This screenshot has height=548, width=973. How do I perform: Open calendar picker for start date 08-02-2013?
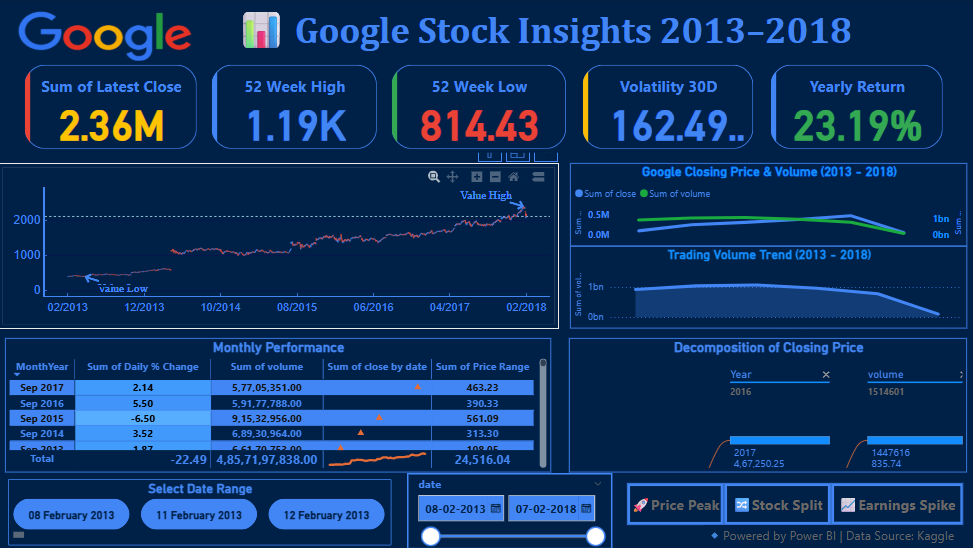click(x=495, y=508)
